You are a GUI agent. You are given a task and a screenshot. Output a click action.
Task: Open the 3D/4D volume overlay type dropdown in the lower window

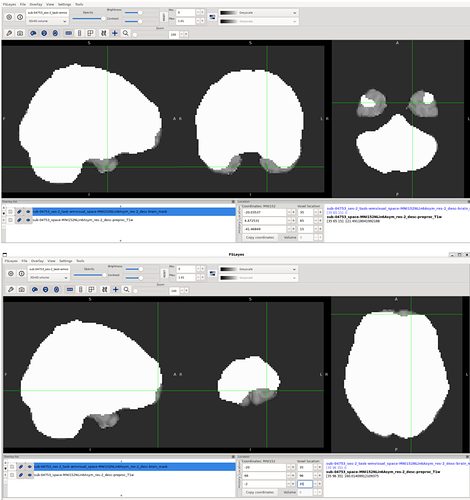(49, 277)
